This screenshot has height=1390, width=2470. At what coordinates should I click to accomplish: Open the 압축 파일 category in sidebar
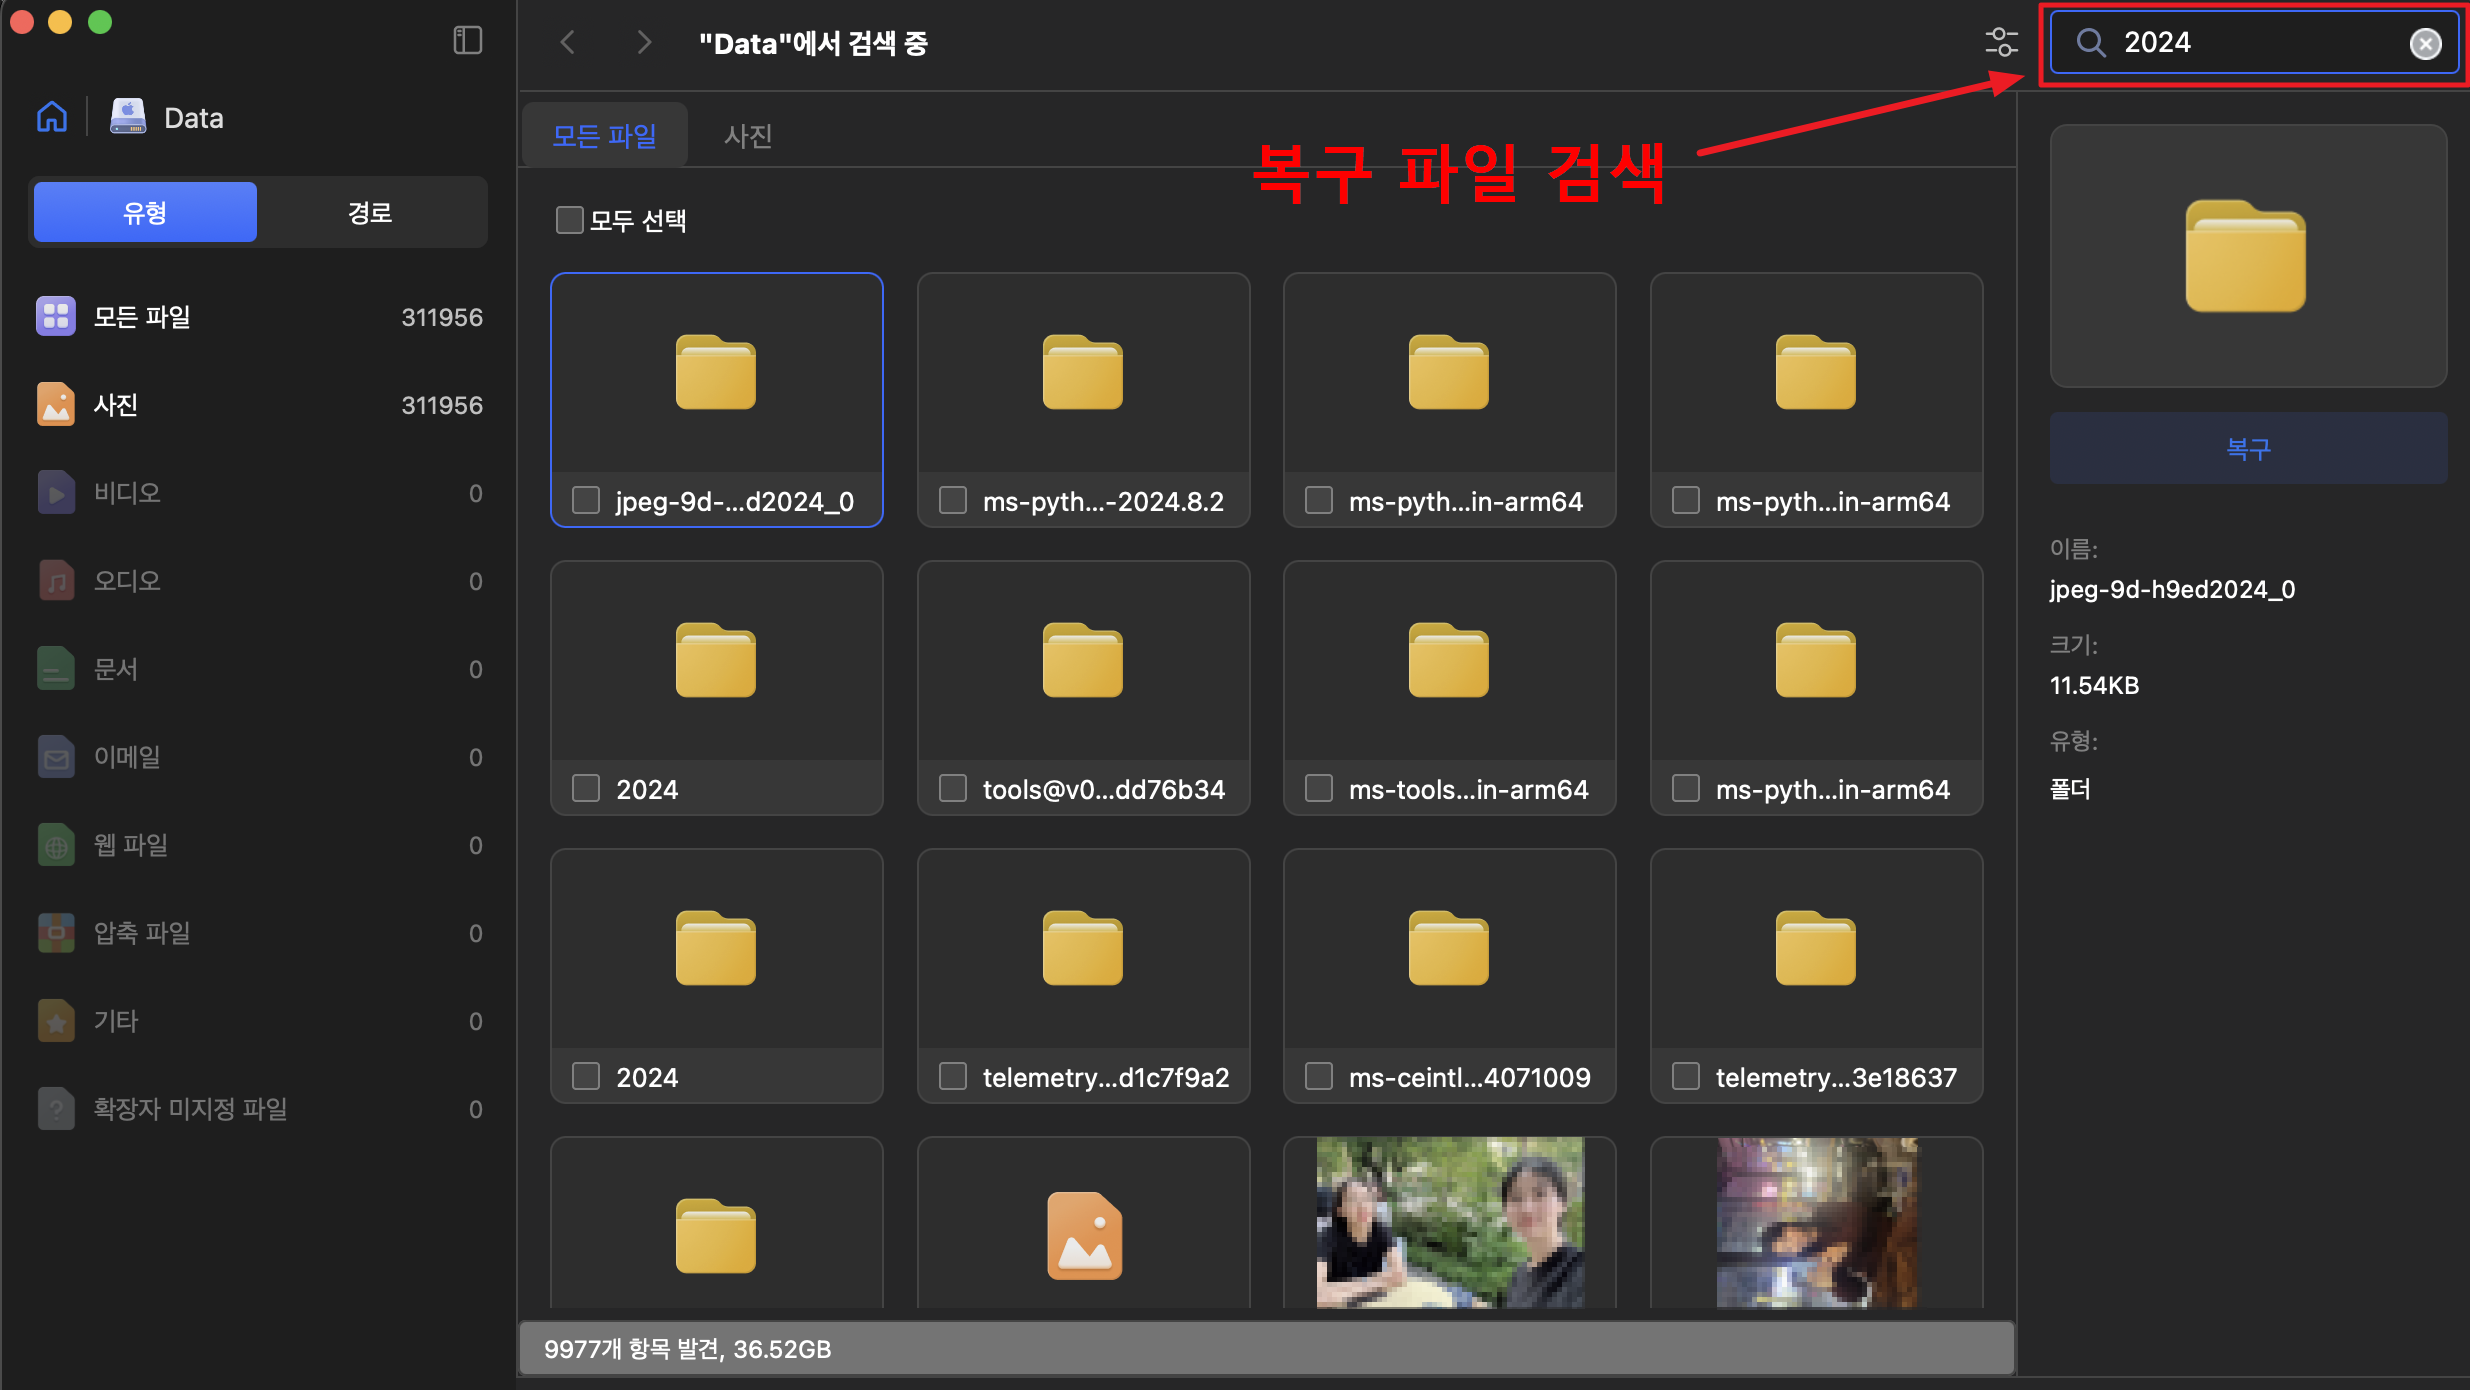[141, 933]
